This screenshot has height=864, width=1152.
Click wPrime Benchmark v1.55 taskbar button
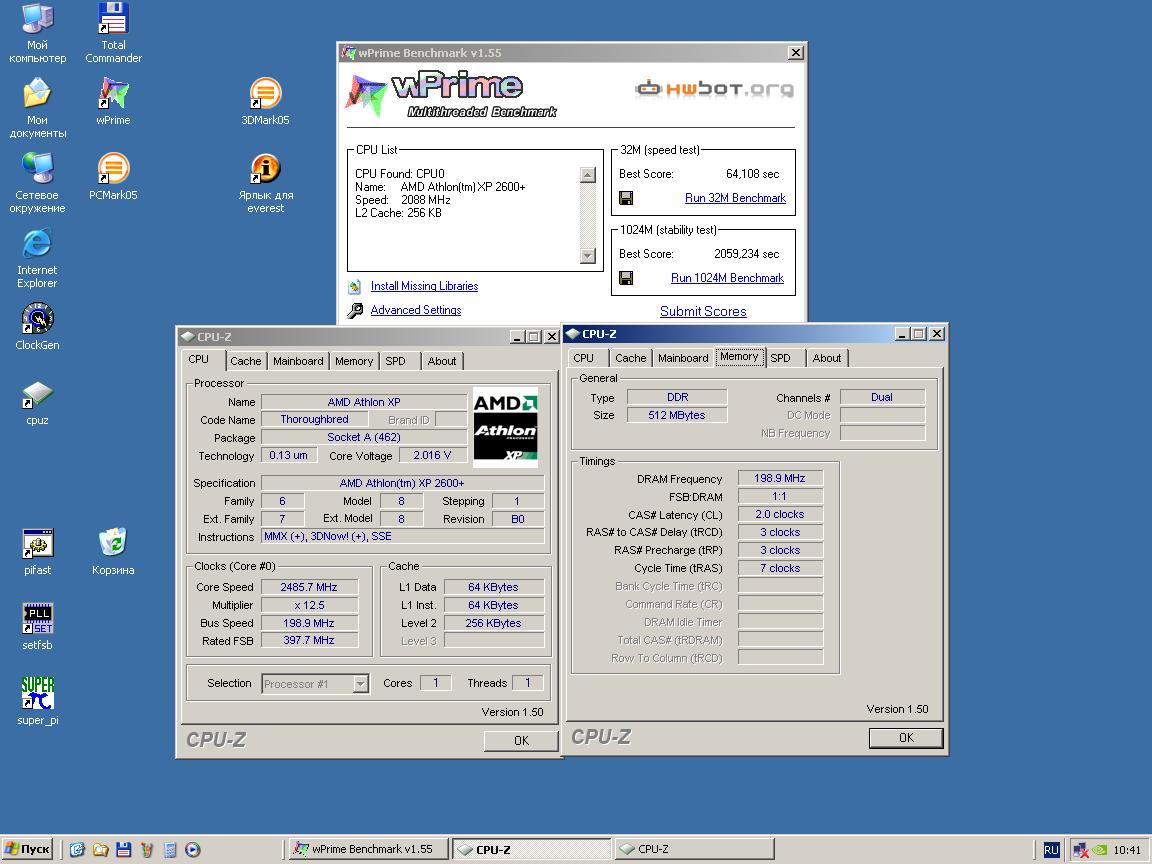[x=367, y=849]
